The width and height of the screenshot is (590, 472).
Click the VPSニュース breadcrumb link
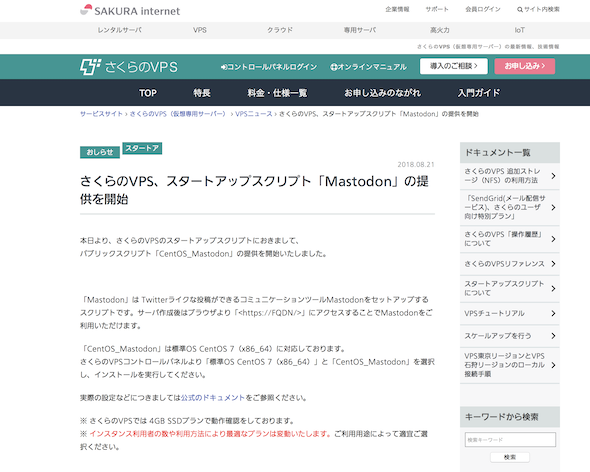254,114
